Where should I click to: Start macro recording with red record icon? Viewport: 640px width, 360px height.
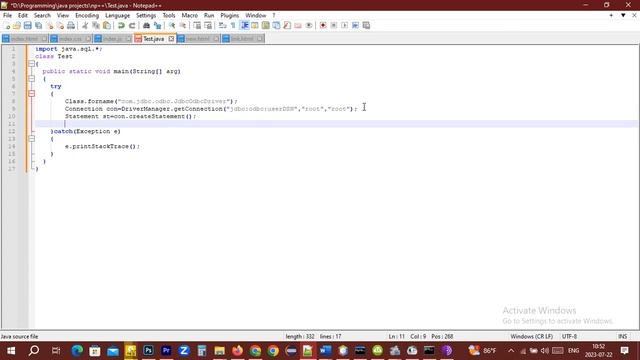coord(323,25)
